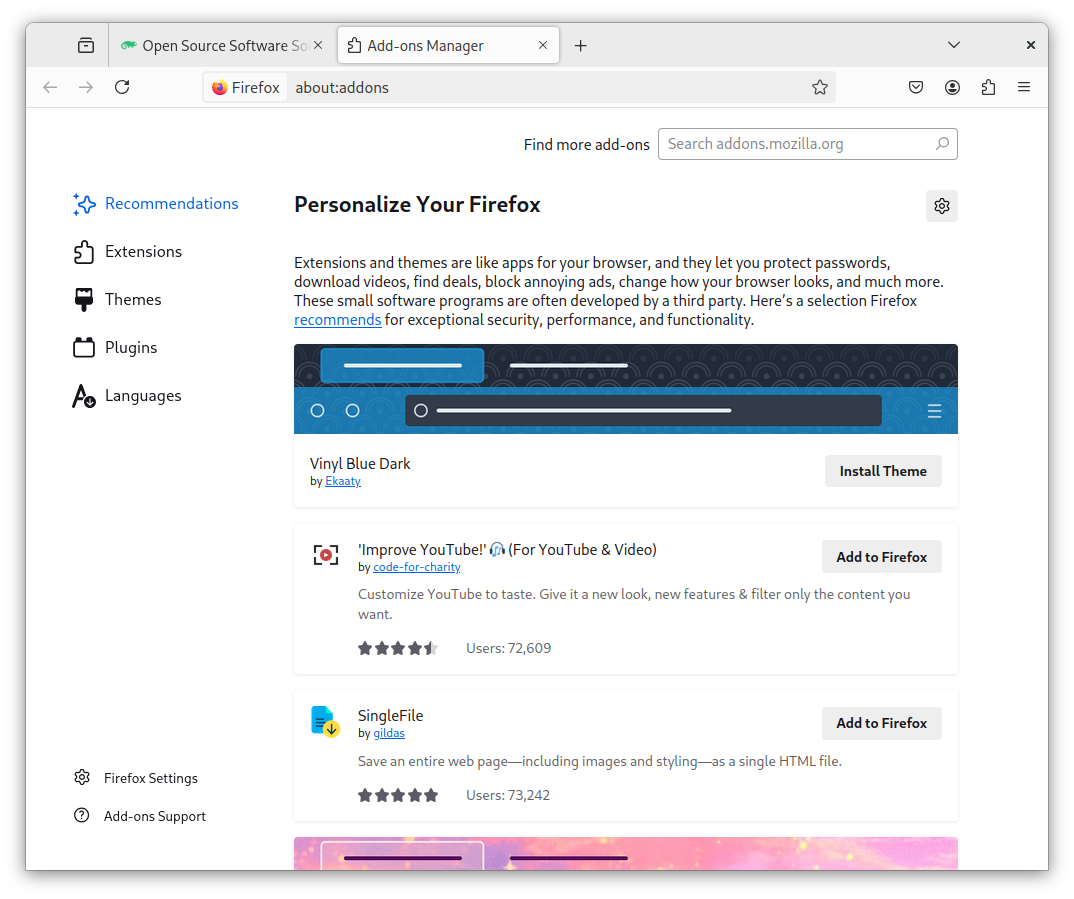Viewport: 1074px width, 899px height.
Task: Add SingleFile to Firefox
Action: 881,723
